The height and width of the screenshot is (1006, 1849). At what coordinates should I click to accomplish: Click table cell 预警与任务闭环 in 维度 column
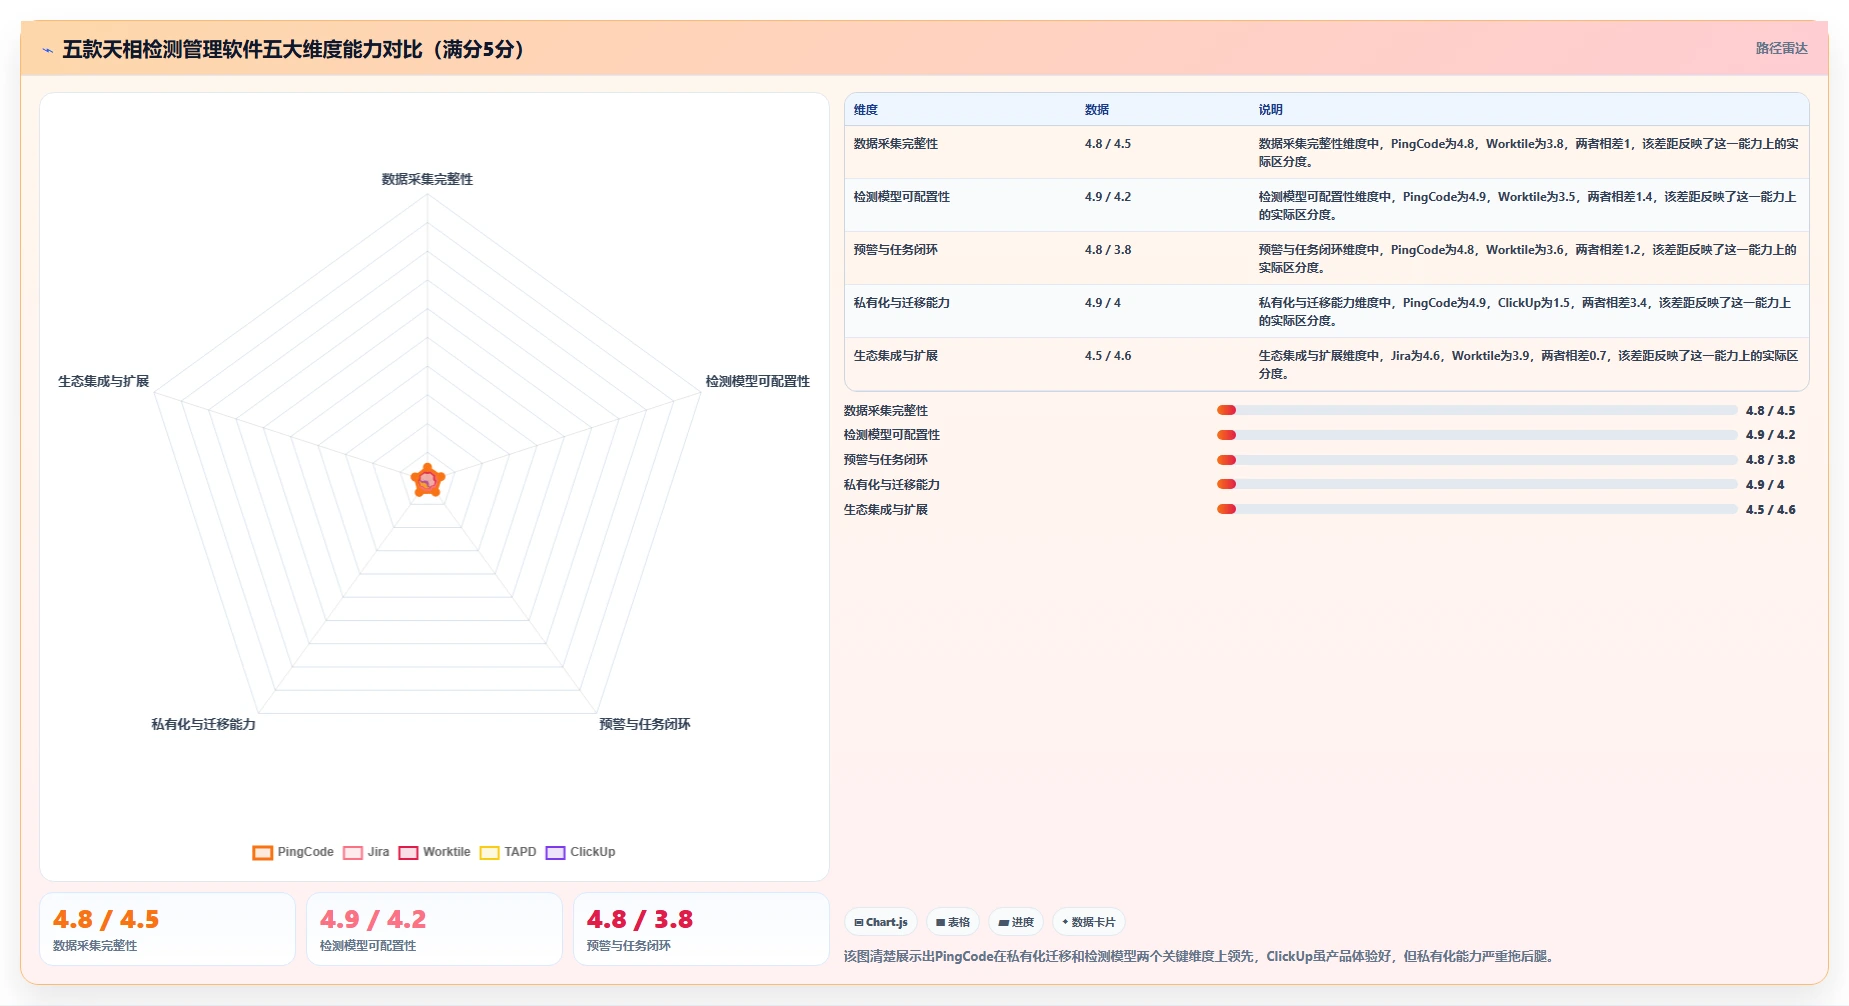(x=895, y=250)
